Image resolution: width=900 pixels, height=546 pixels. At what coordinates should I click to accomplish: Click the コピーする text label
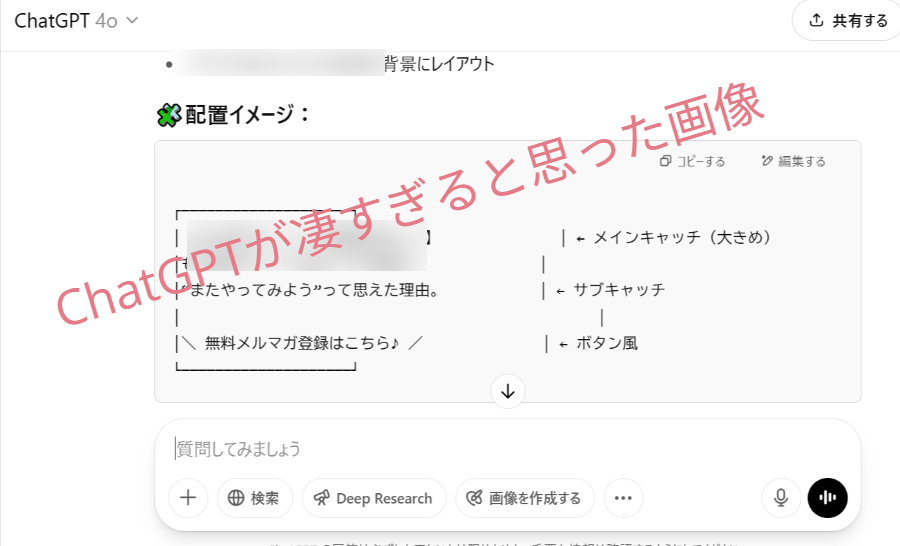pyautogui.click(x=701, y=161)
